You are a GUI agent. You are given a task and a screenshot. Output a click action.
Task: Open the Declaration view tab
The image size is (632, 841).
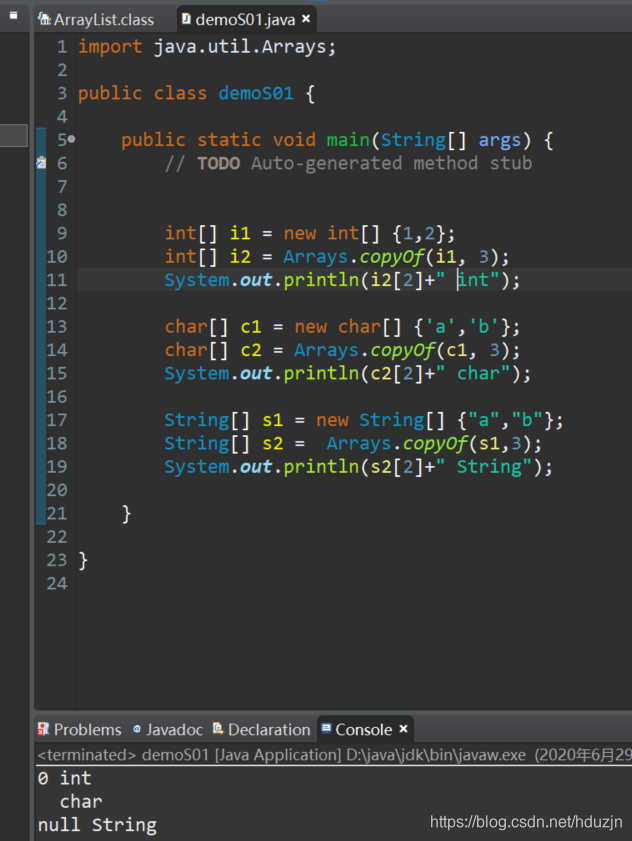262,729
